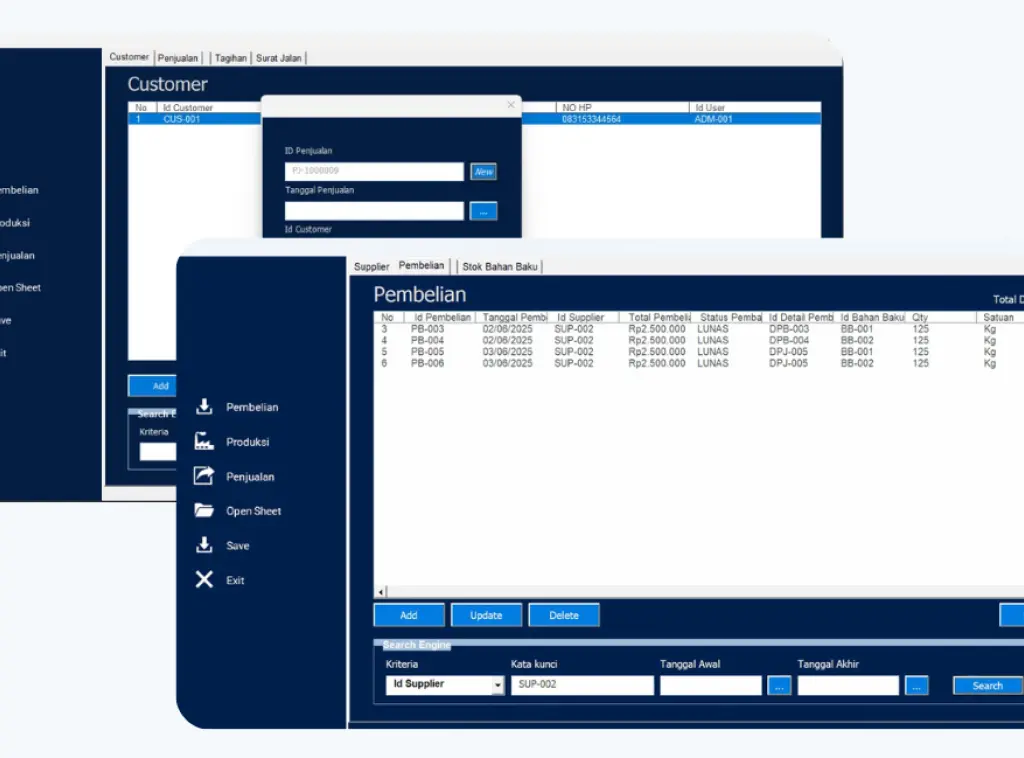Expand the Kriteria dropdown showing Id Supplier
1024x758 pixels.
tap(498, 686)
